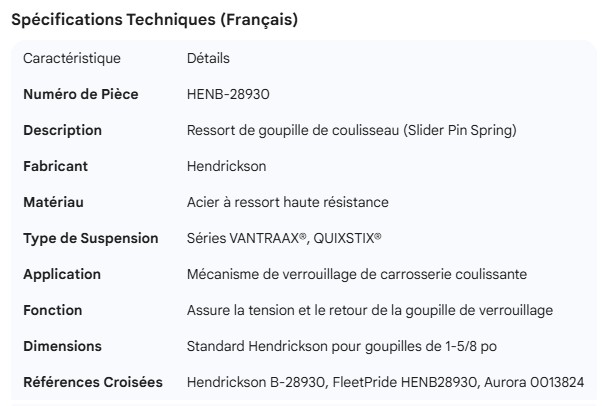Select the Dimensions row label

(x=63, y=346)
